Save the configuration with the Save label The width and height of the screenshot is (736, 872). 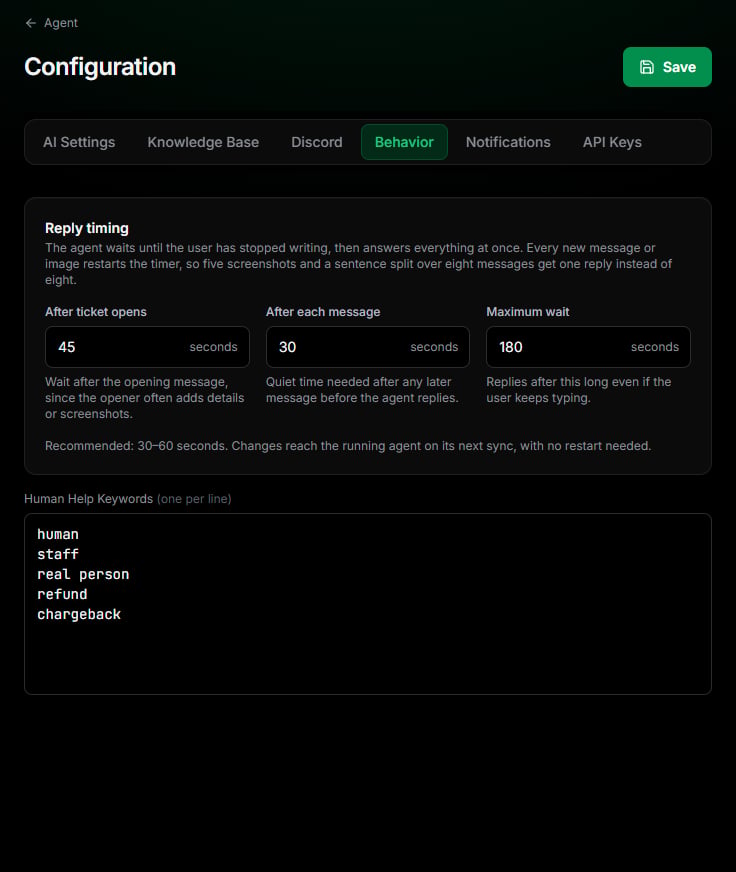[x=679, y=67]
